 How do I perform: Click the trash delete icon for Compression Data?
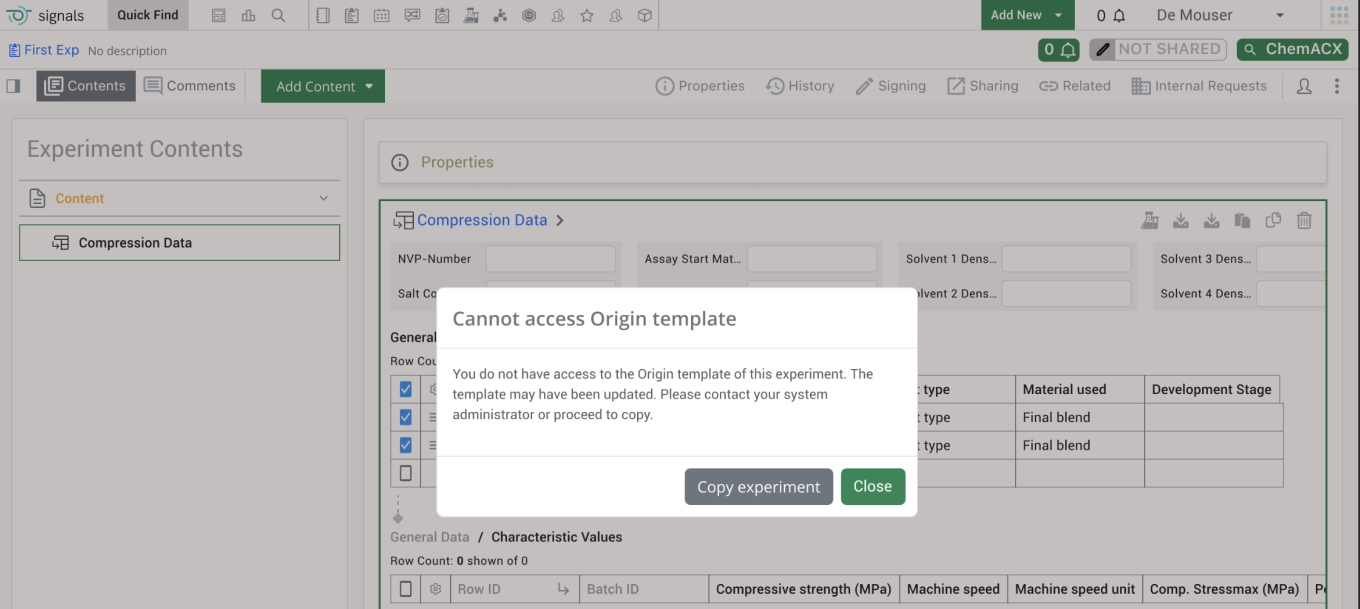tap(1304, 220)
